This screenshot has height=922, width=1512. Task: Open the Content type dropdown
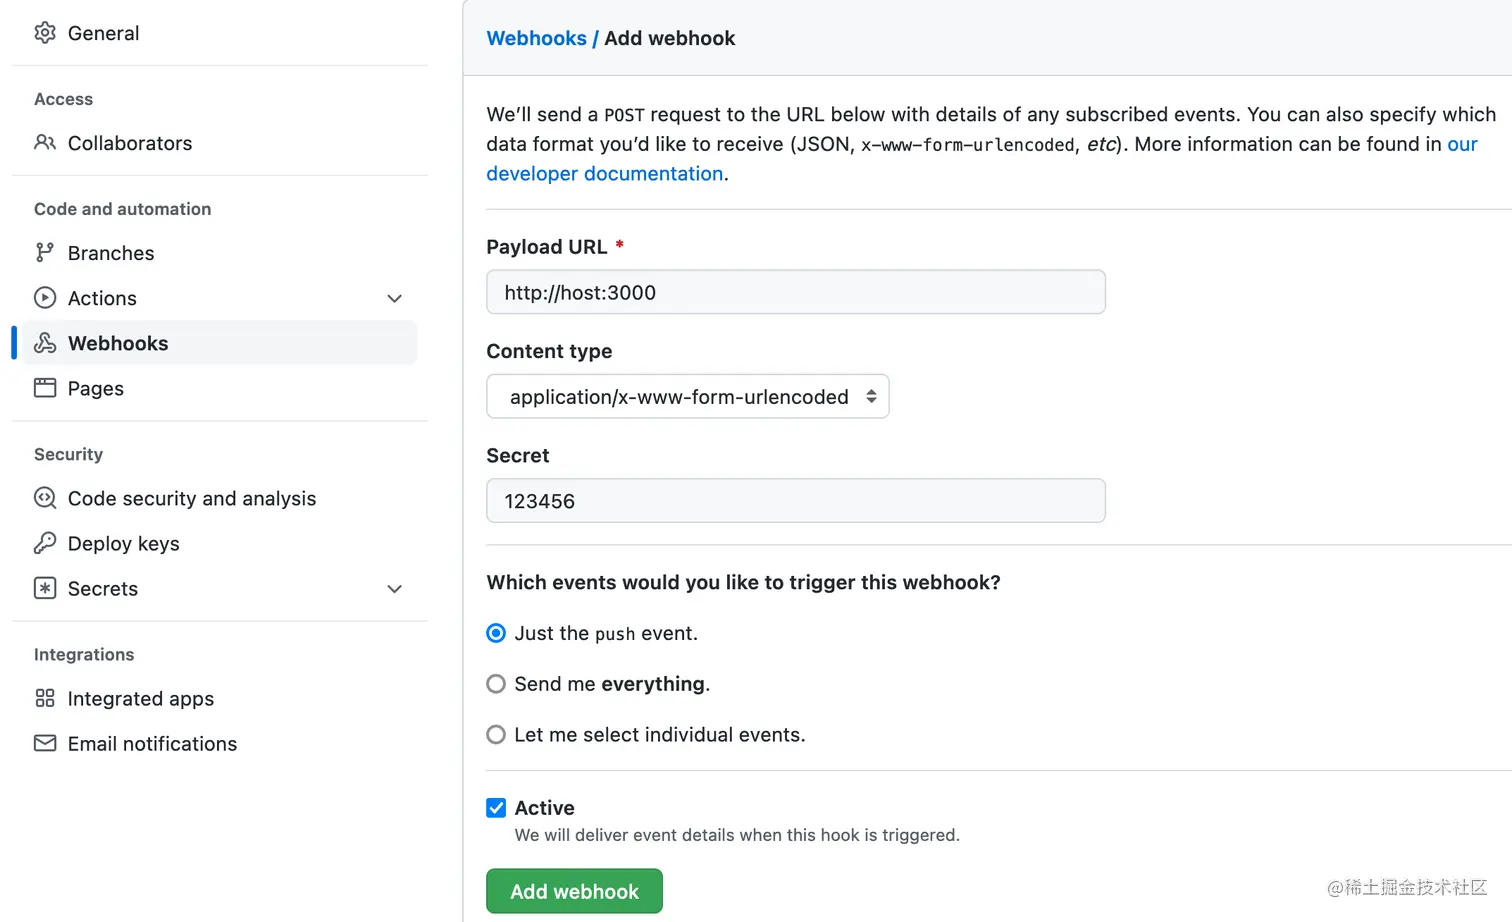(x=687, y=397)
